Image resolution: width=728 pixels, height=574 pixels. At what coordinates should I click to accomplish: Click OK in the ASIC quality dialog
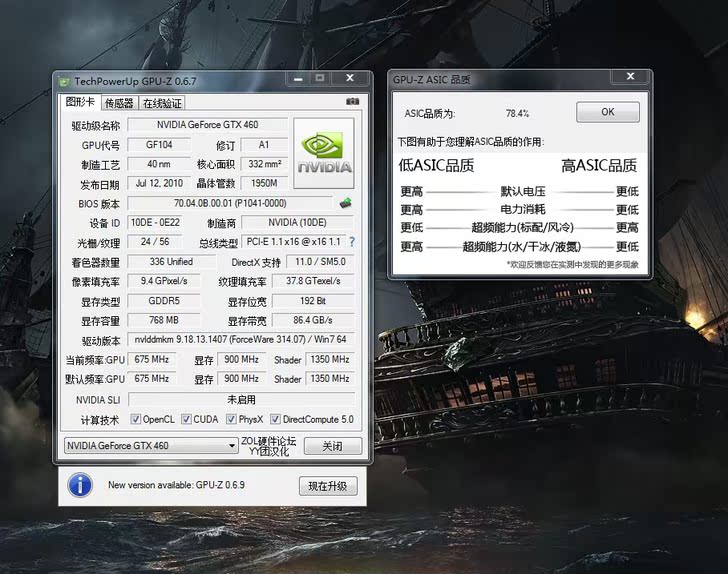tap(608, 112)
